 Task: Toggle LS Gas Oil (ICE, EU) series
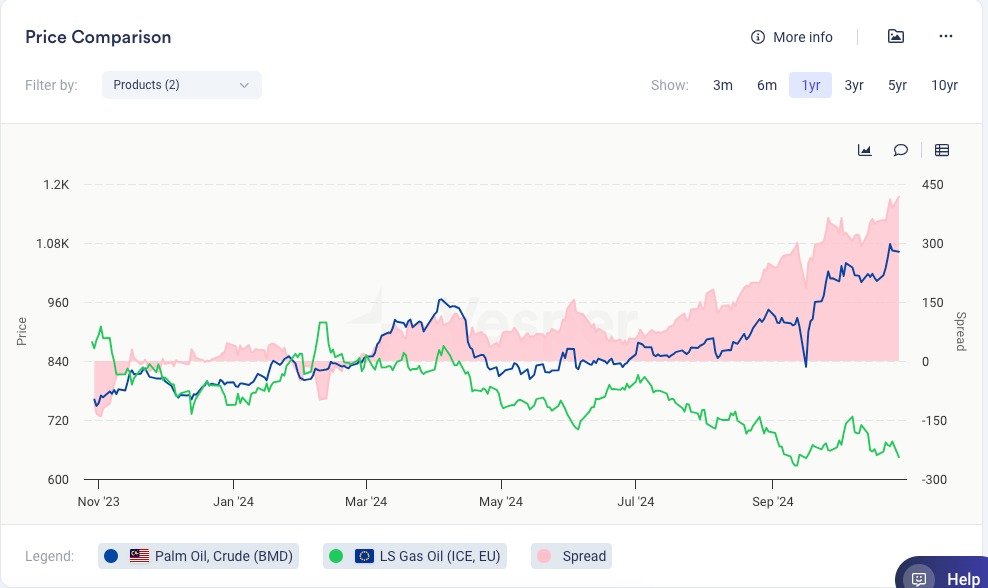(440, 556)
